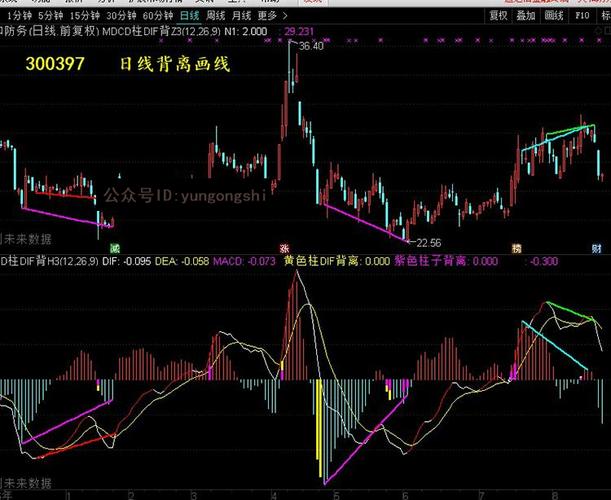Click the red 涨 event marker

point(284,248)
